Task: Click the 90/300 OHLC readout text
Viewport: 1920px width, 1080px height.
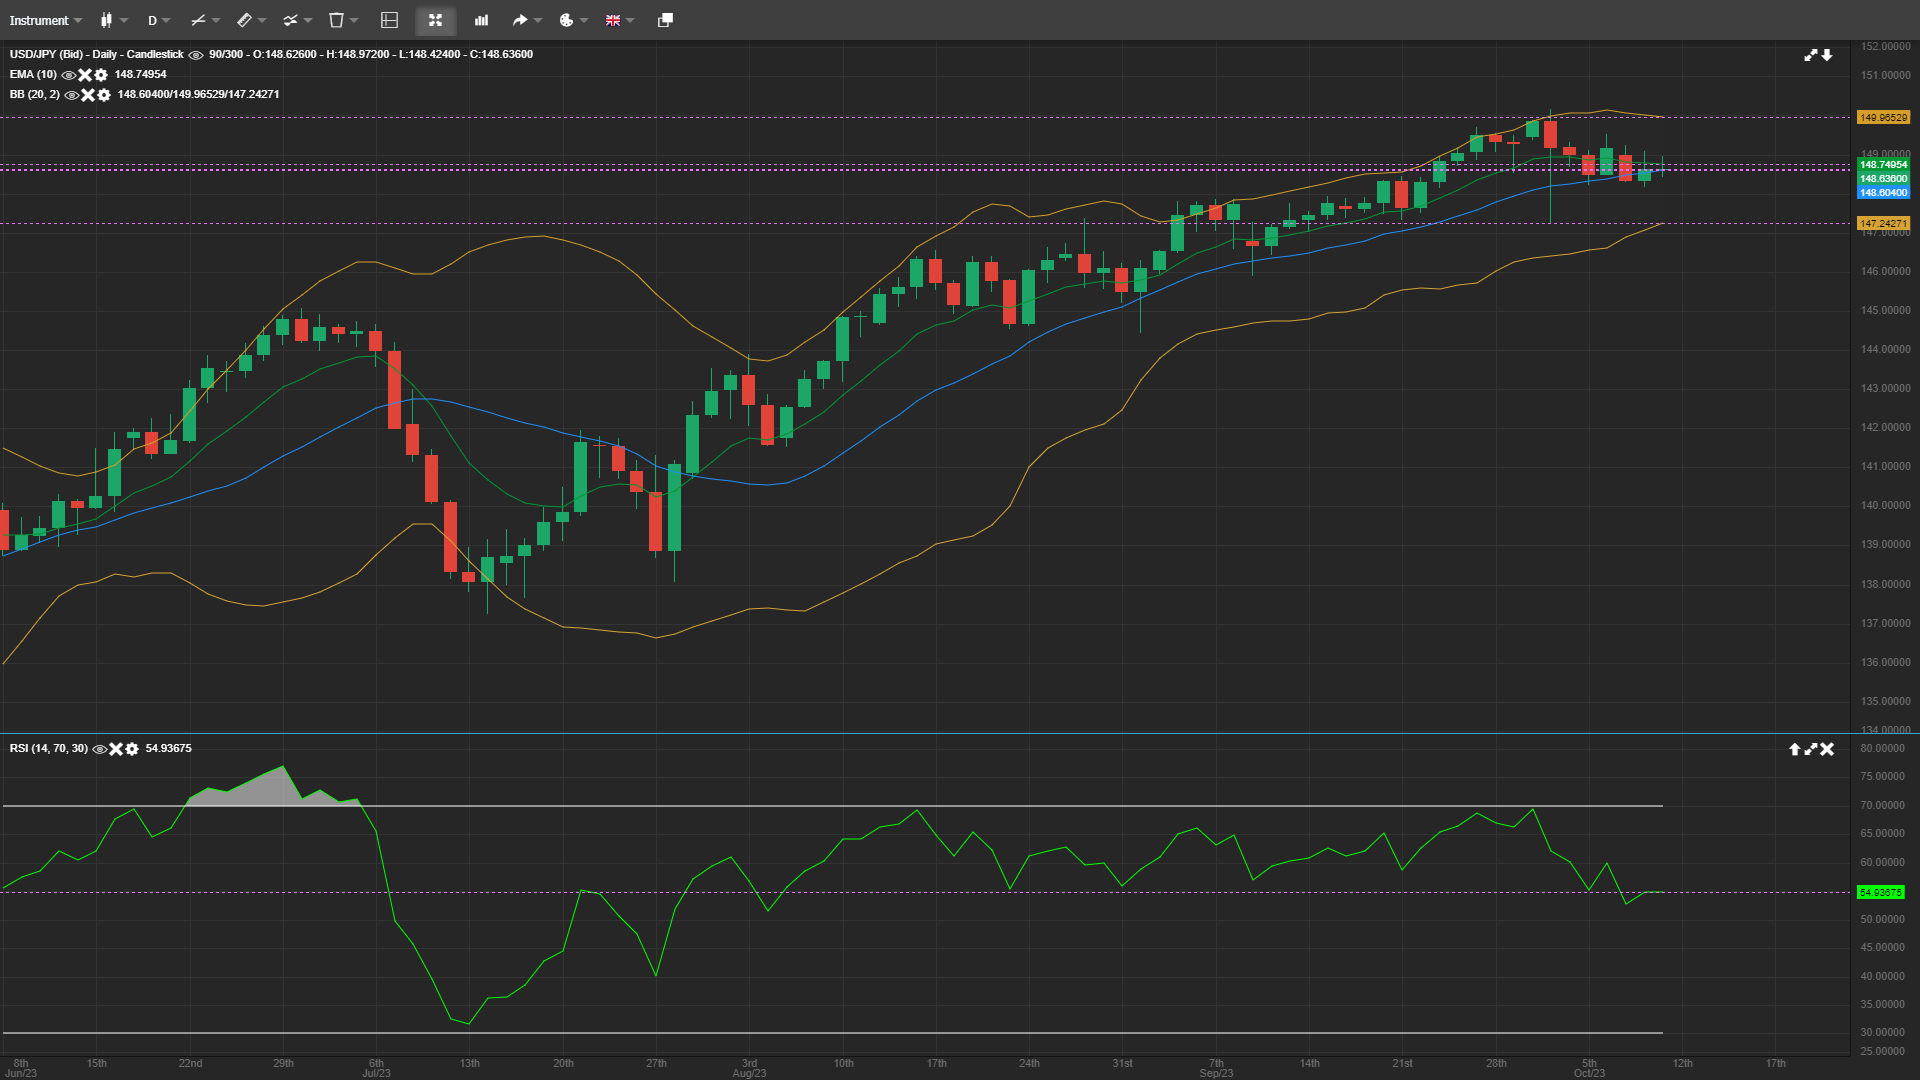Action: (x=371, y=55)
